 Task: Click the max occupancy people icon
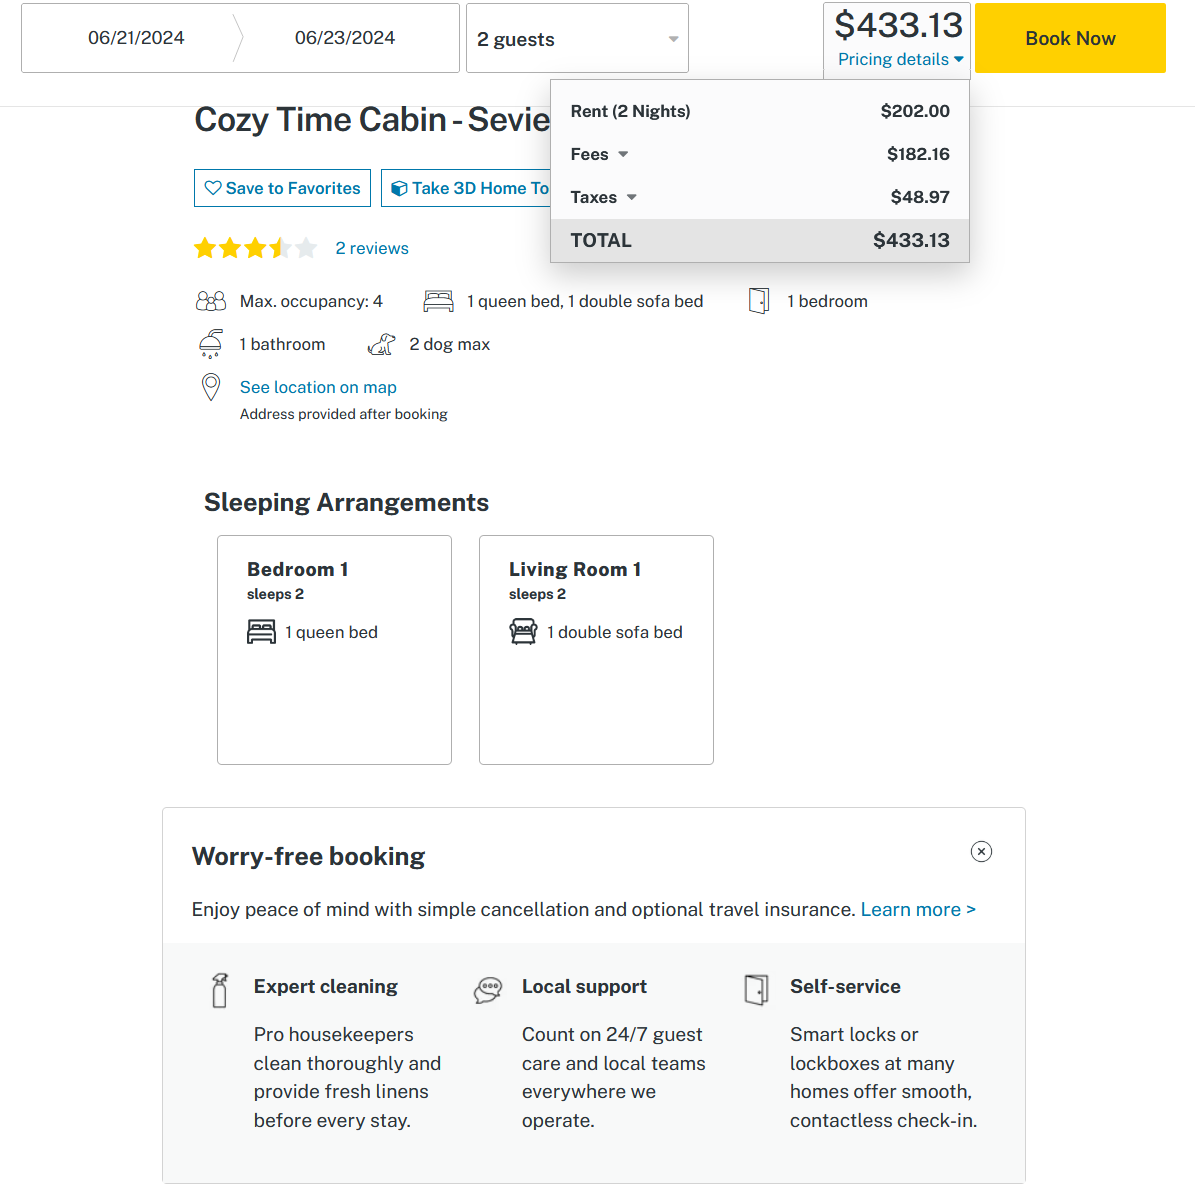pos(211,301)
